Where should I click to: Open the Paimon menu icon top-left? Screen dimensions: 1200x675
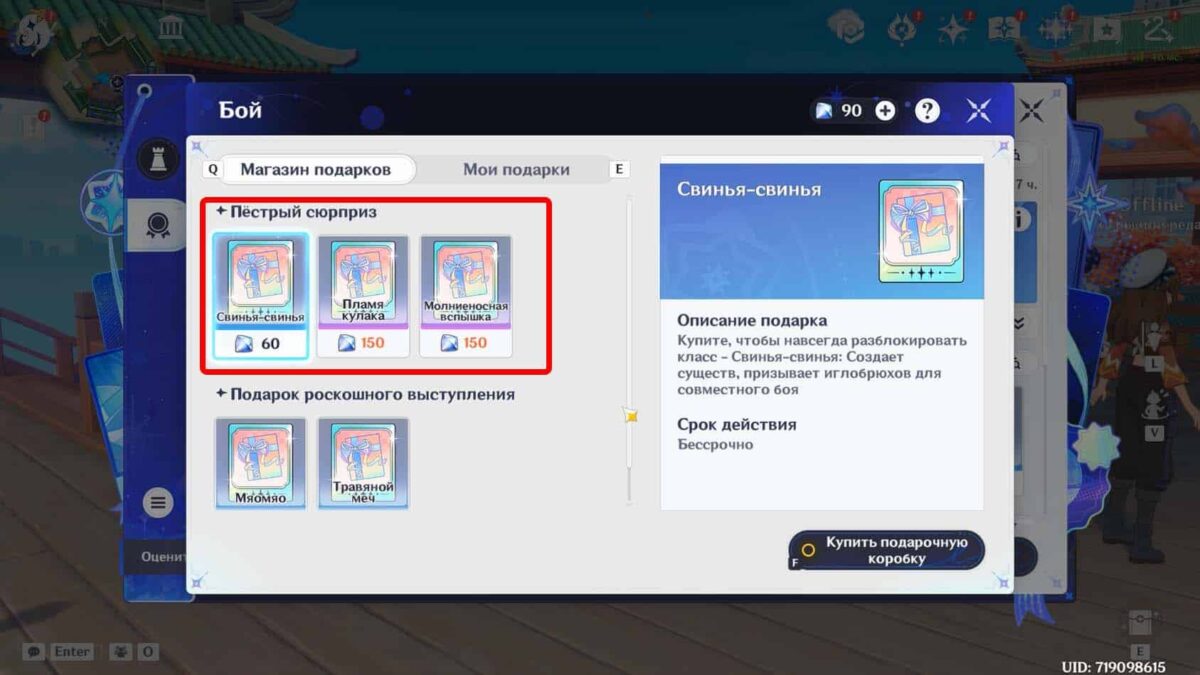tap(30, 32)
